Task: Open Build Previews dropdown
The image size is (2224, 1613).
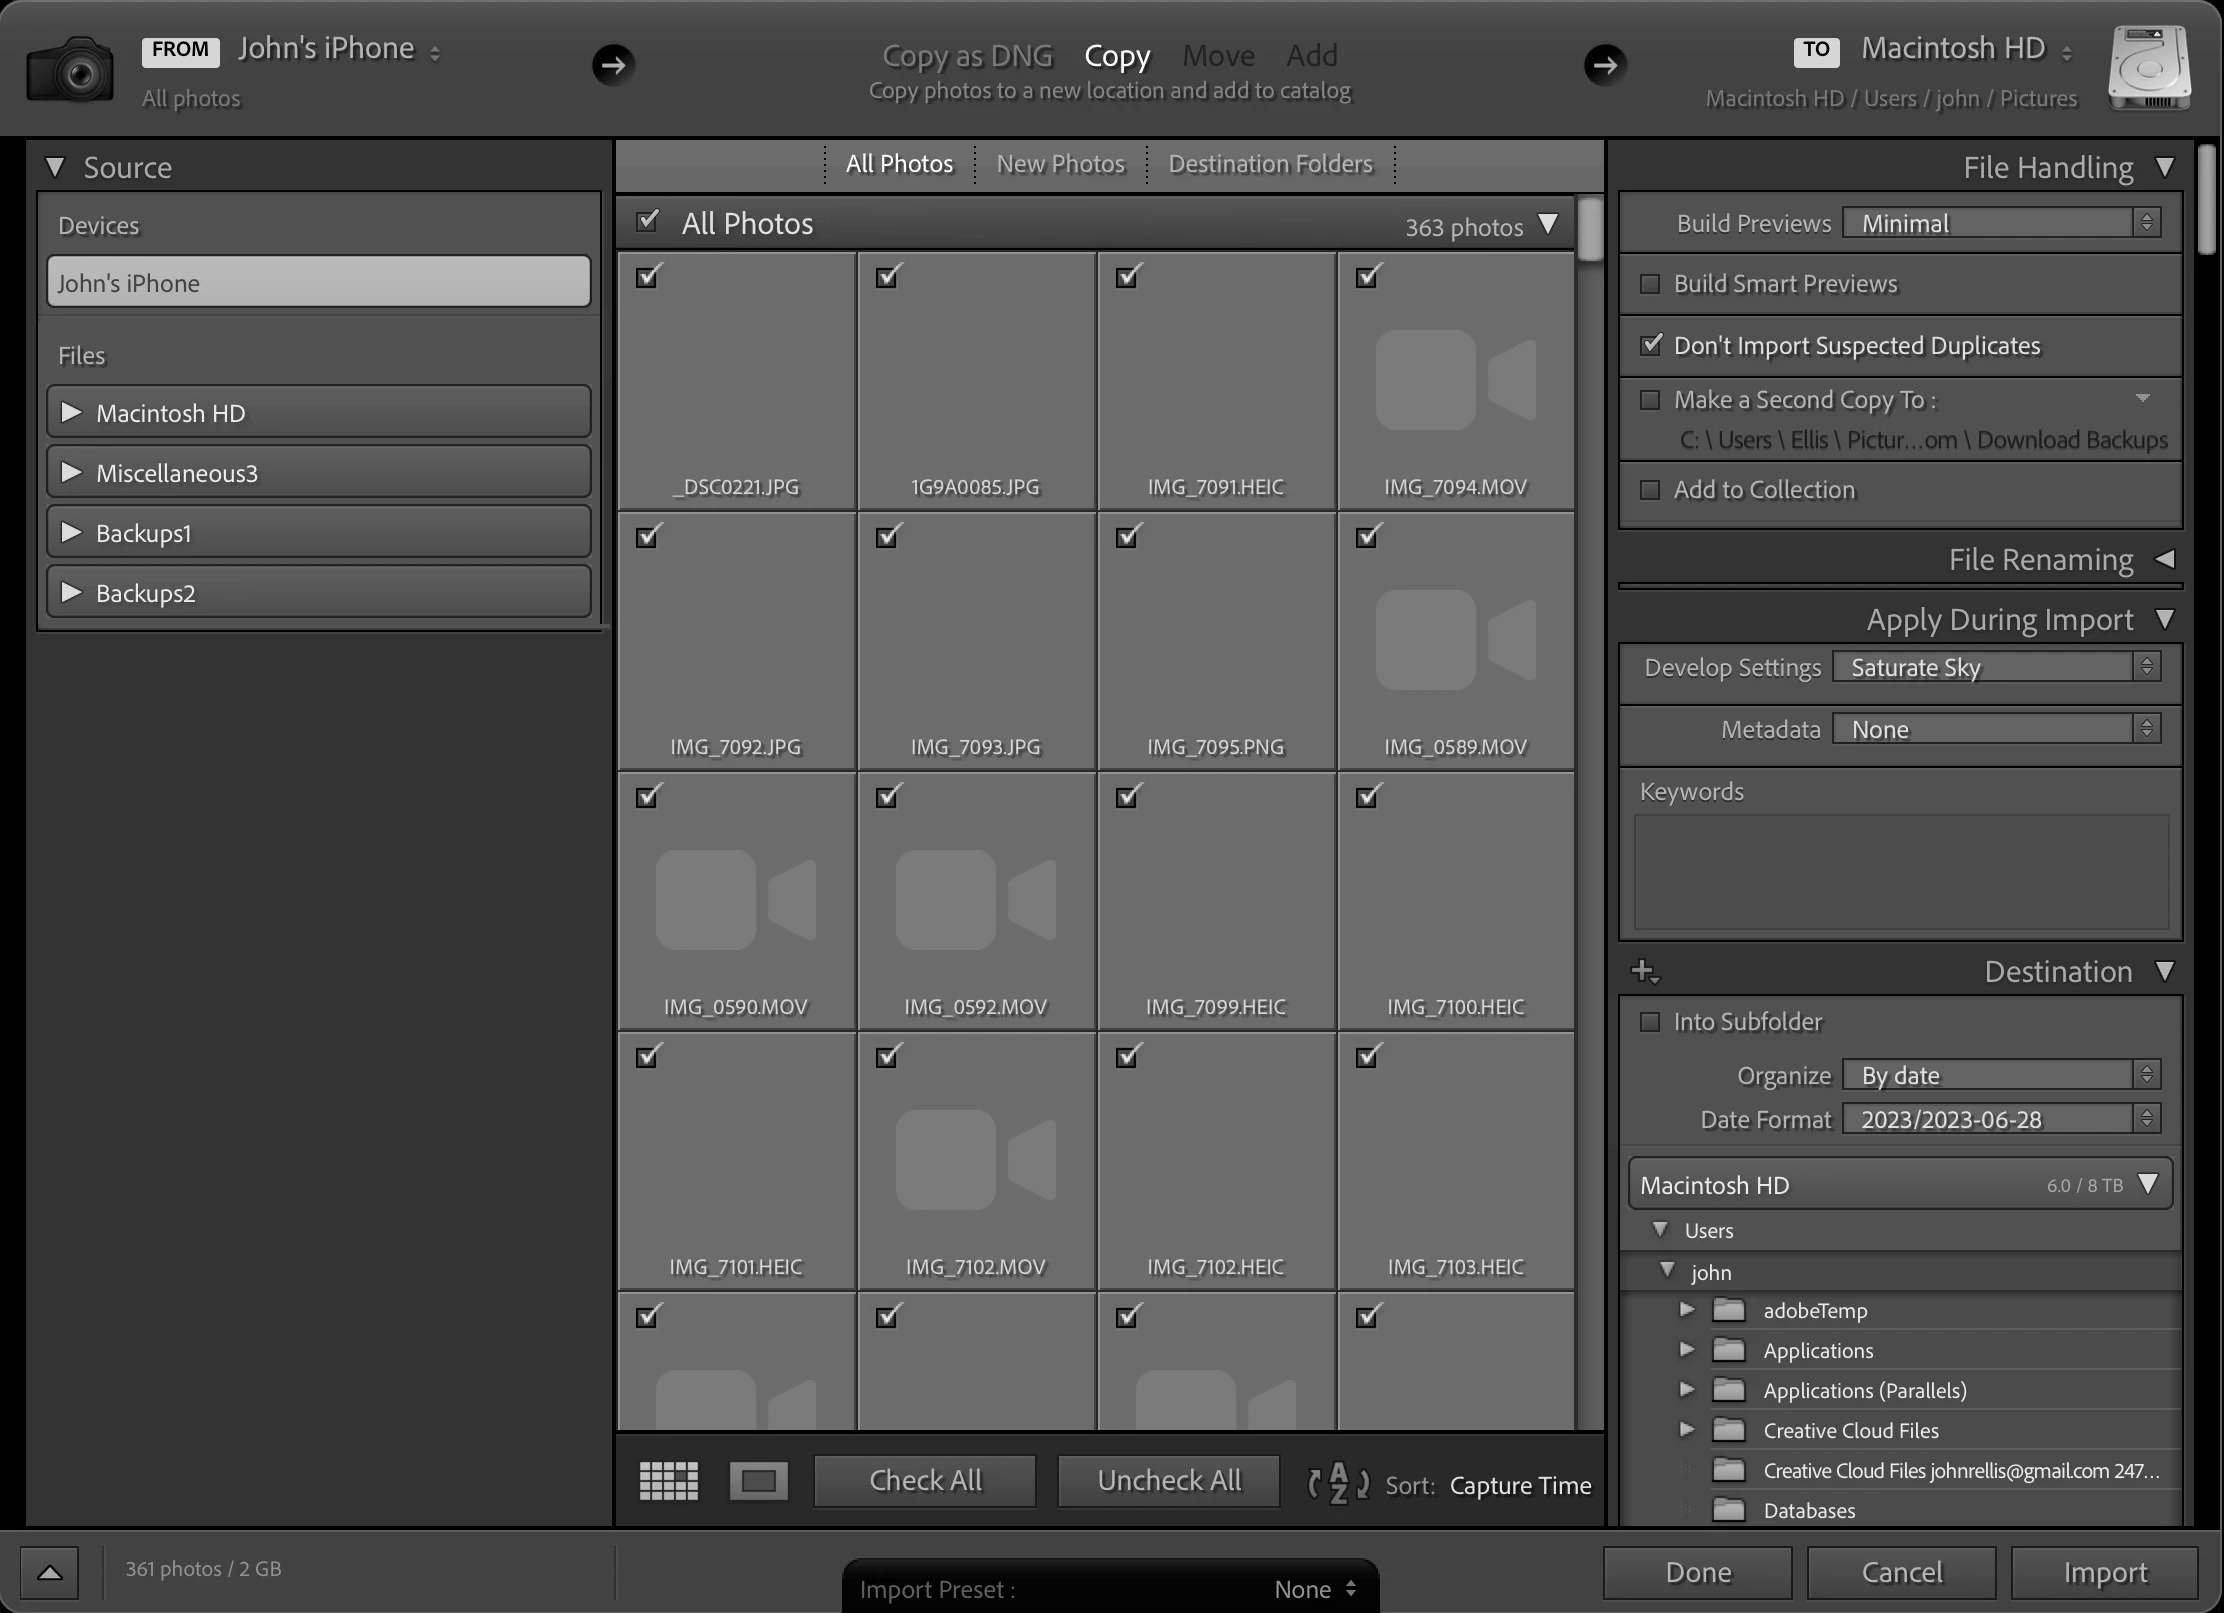Action: tap(2001, 223)
